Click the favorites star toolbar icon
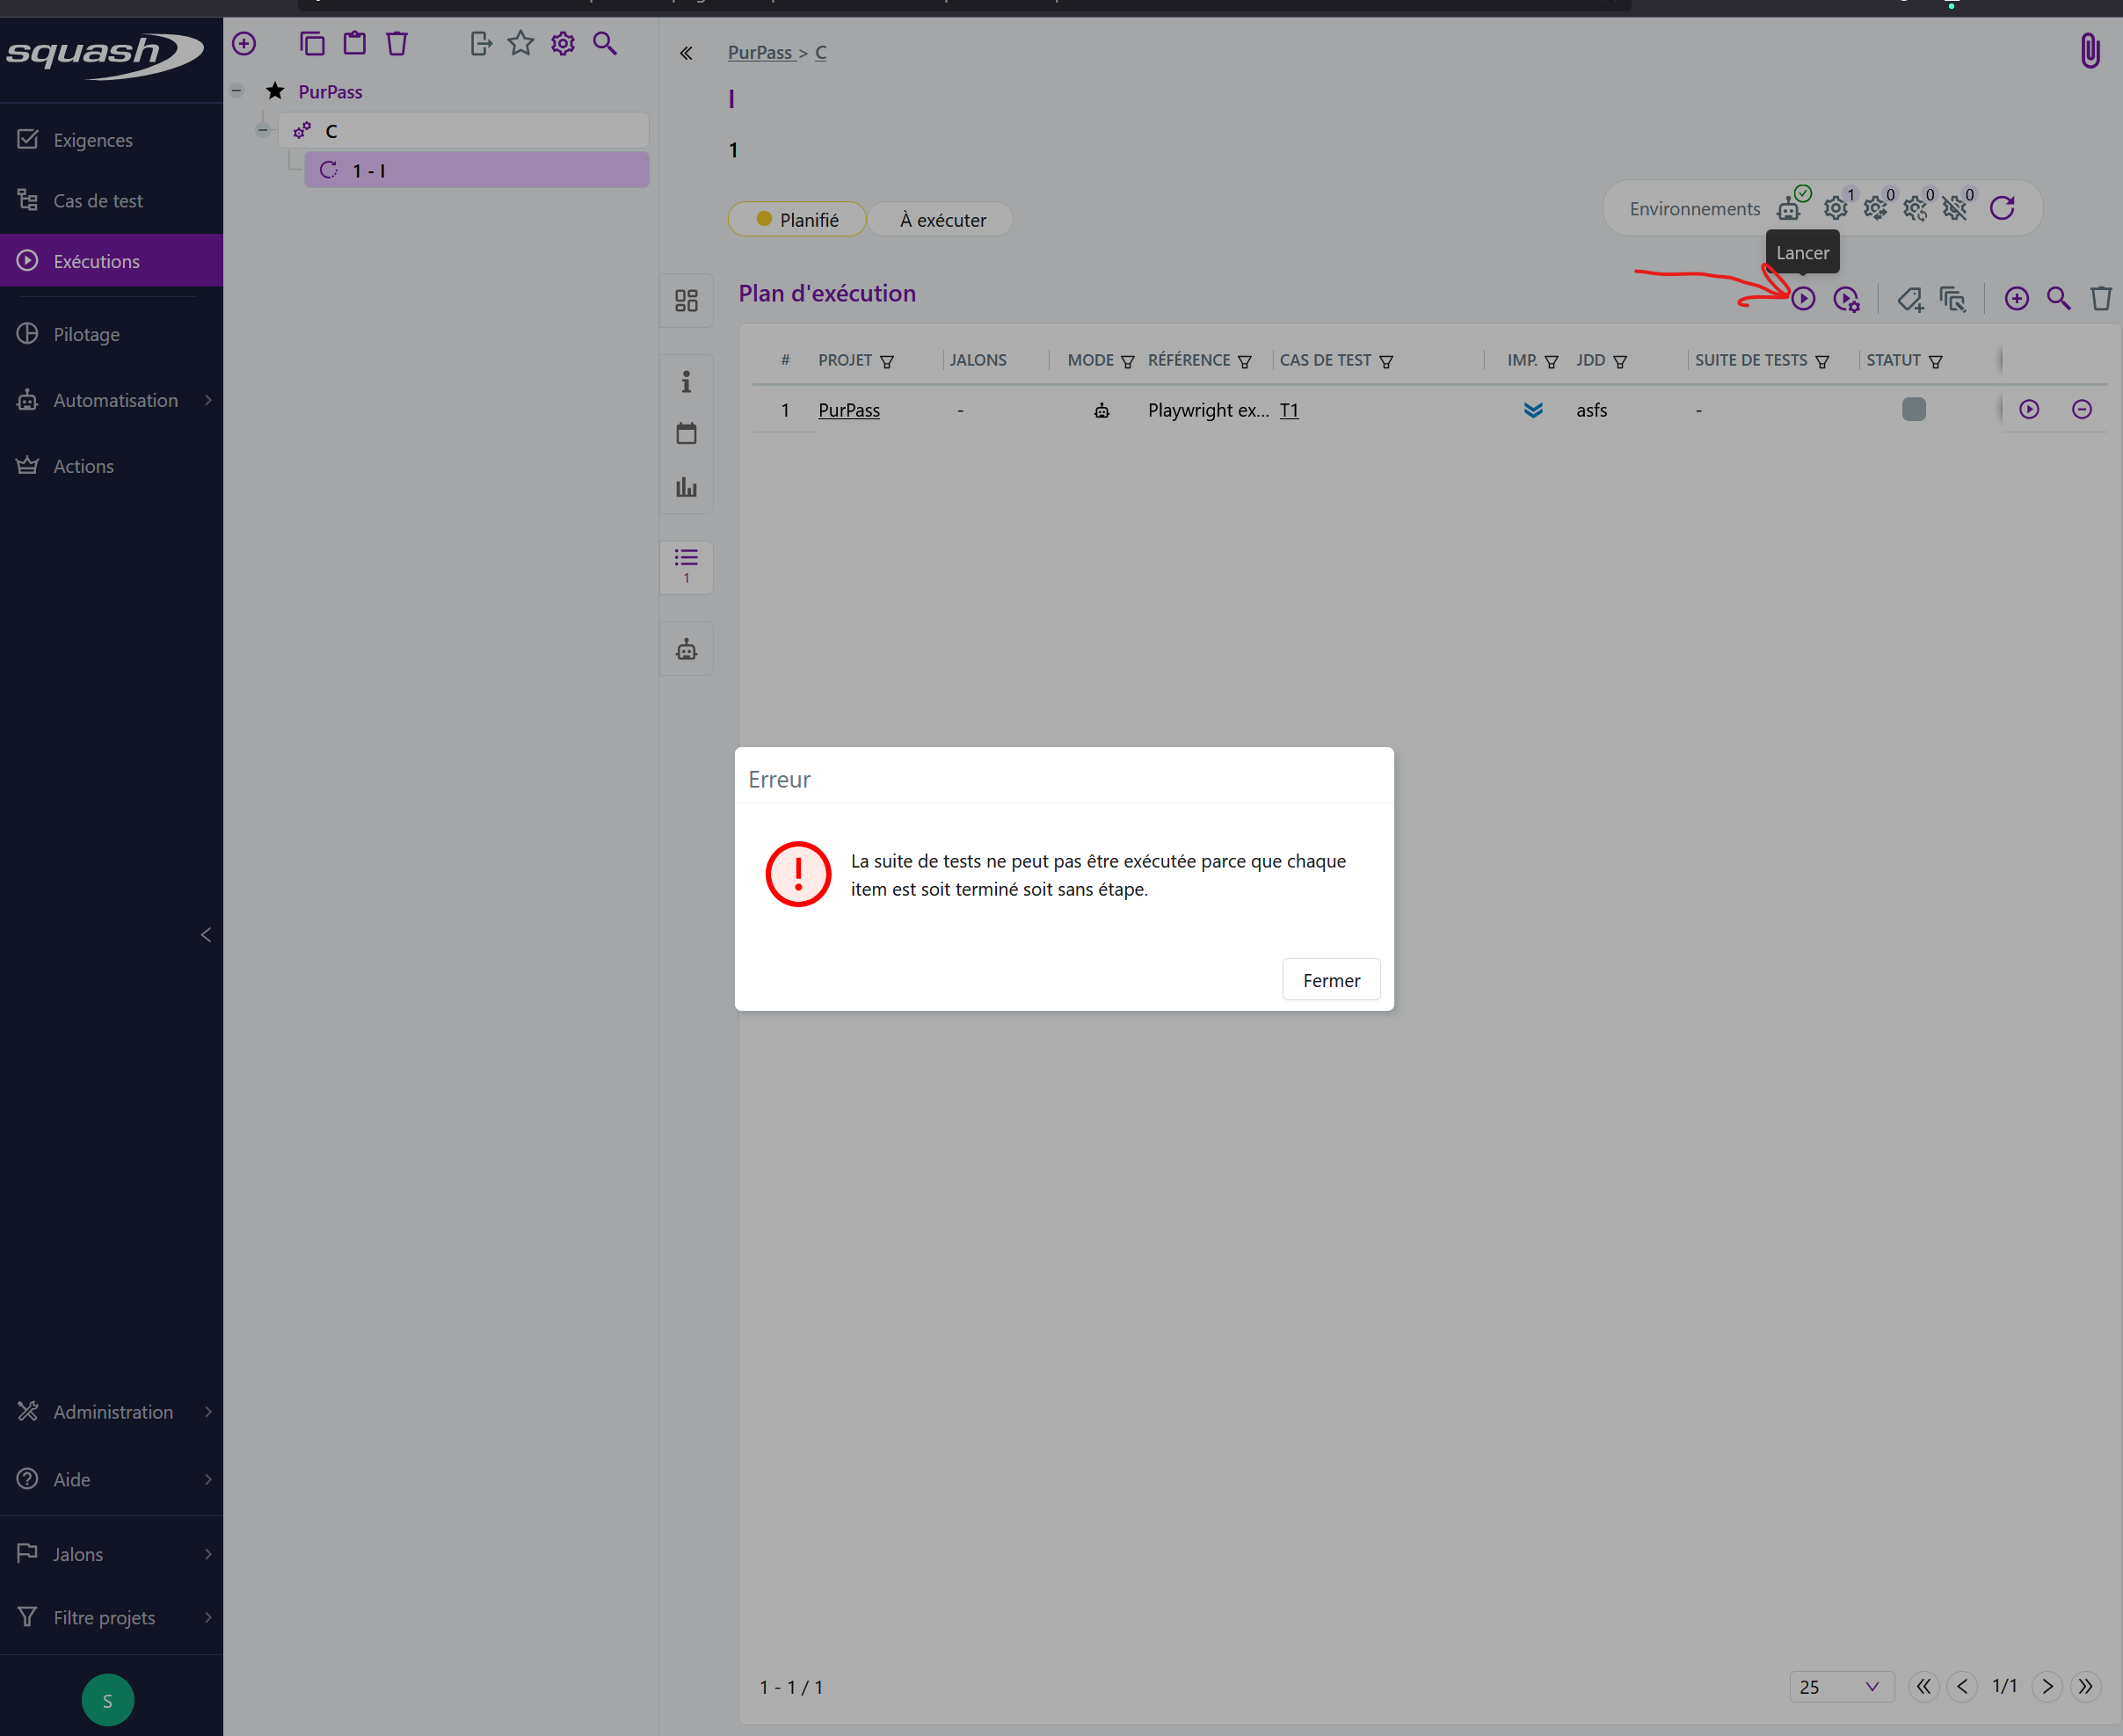2123x1736 pixels. coord(520,43)
